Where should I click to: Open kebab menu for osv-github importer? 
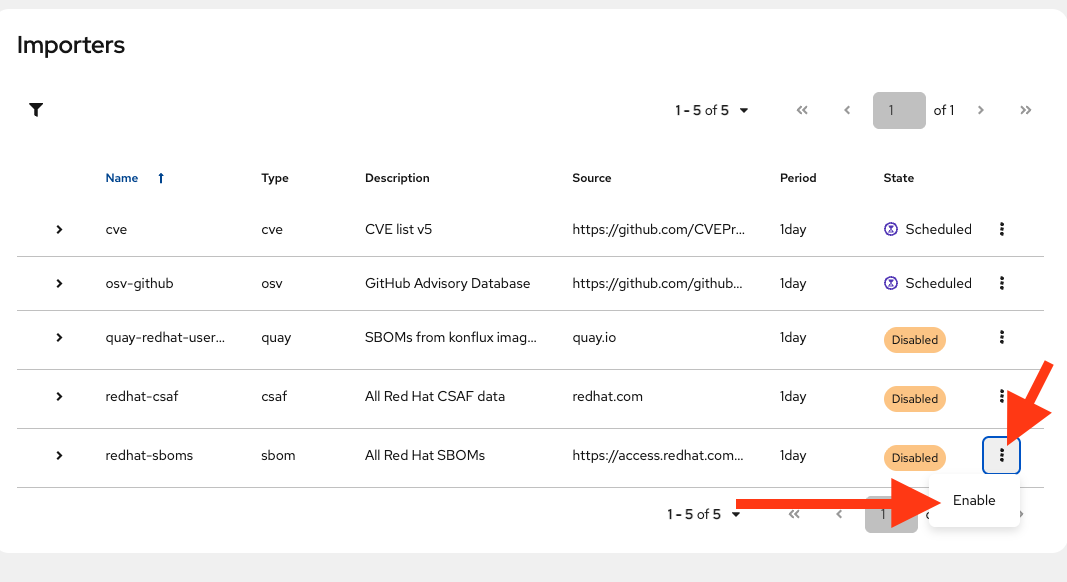pos(1002,283)
